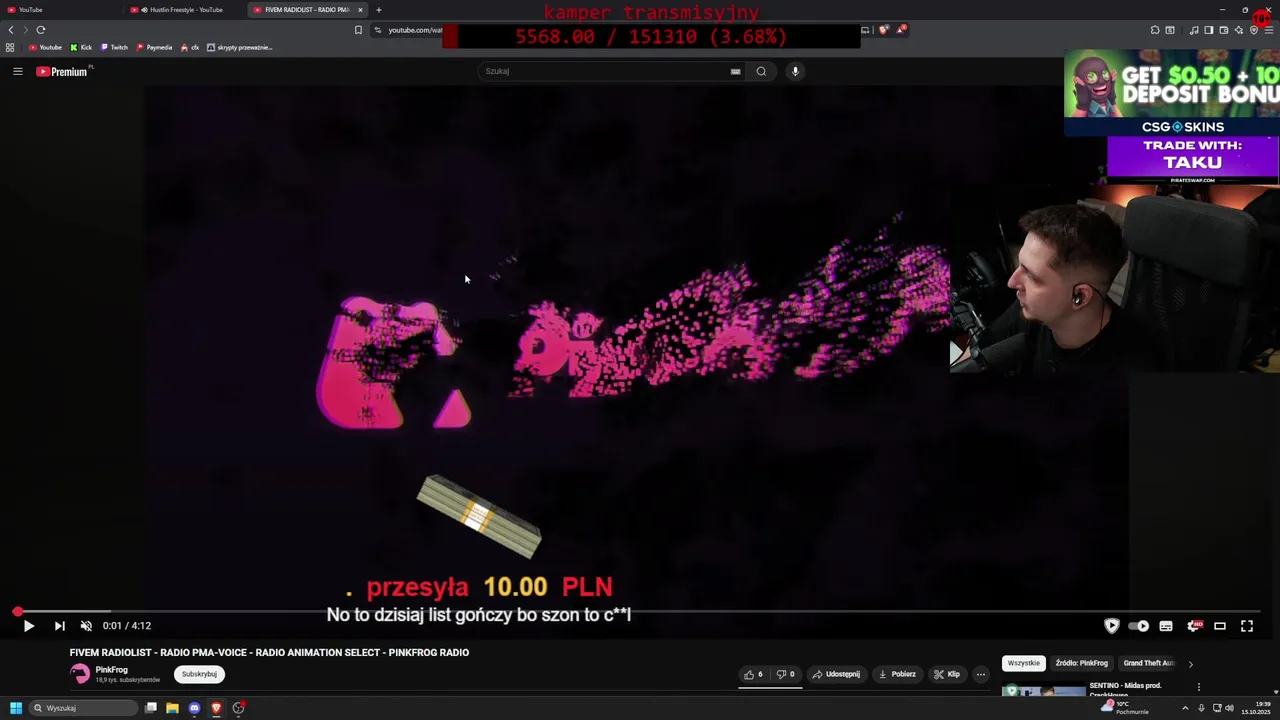Open File Explorer from taskbar
Viewport: 1280px width, 720px height.
click(172, 708)
